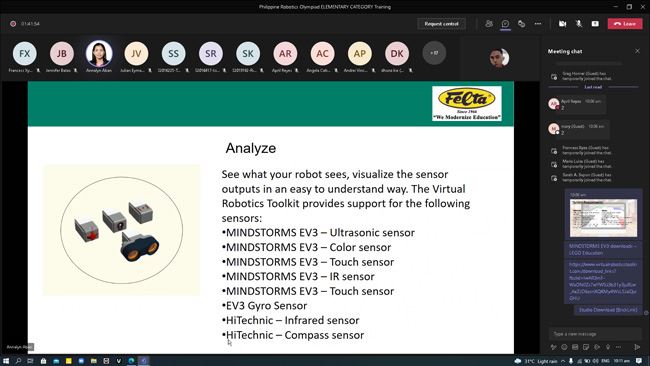Select participant avatar JB
The width and height of the screenshot is (650, 366).
pos(62,53)
